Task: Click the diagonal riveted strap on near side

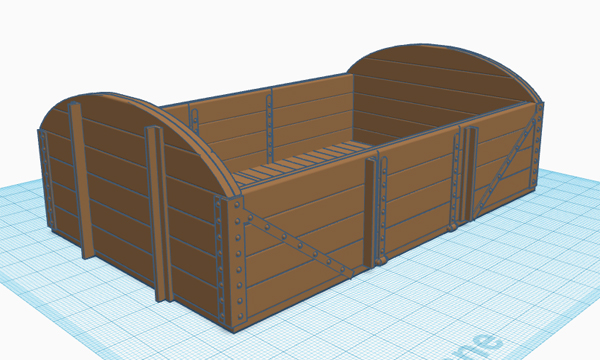Action: (x=298, y=243)
